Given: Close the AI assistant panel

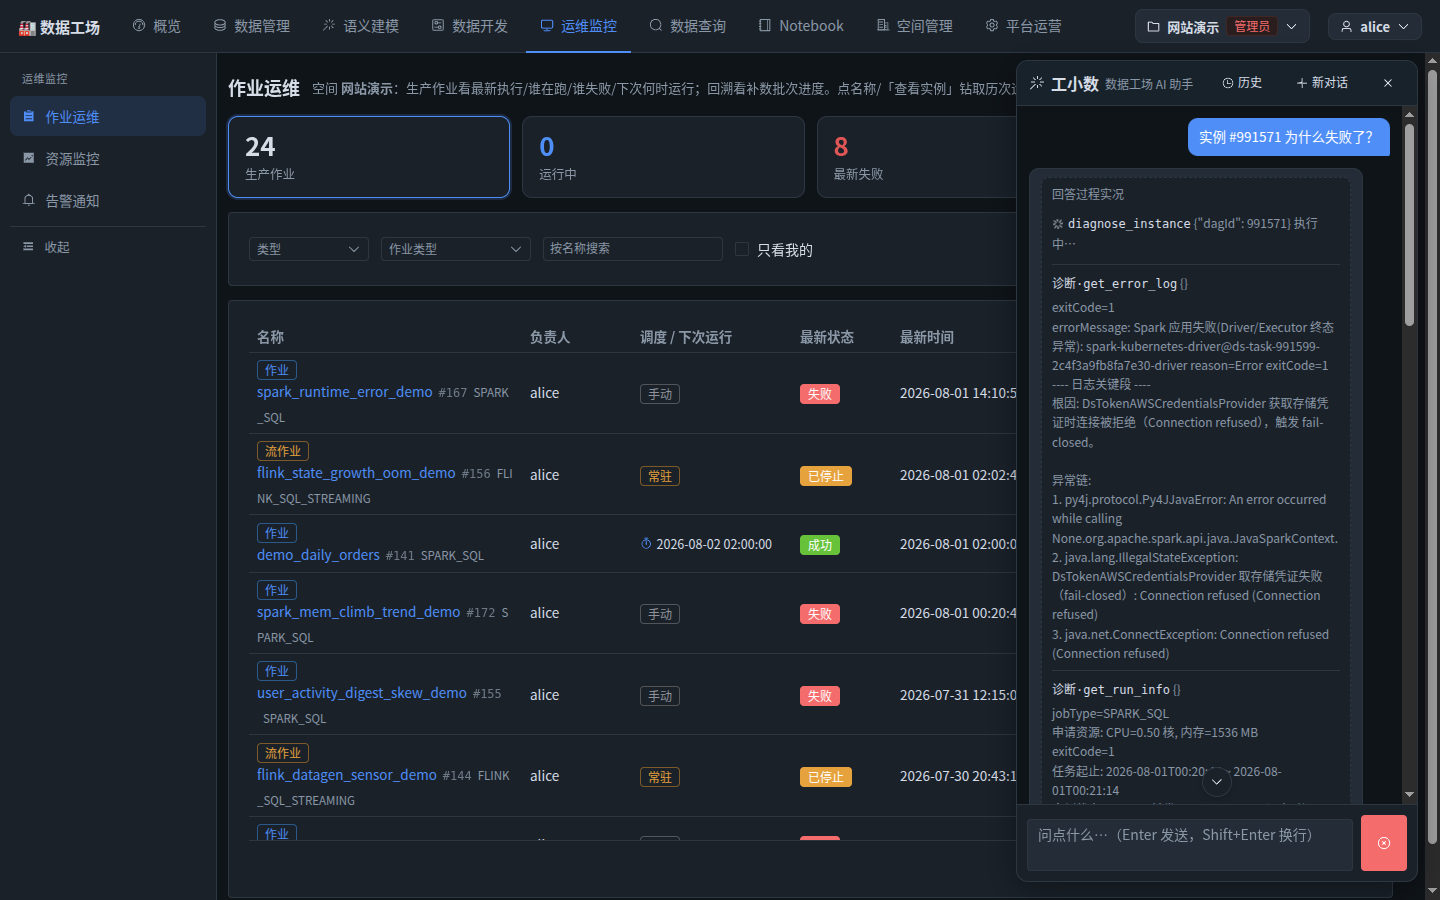Looking at the screenshot, I should 1388,83.
